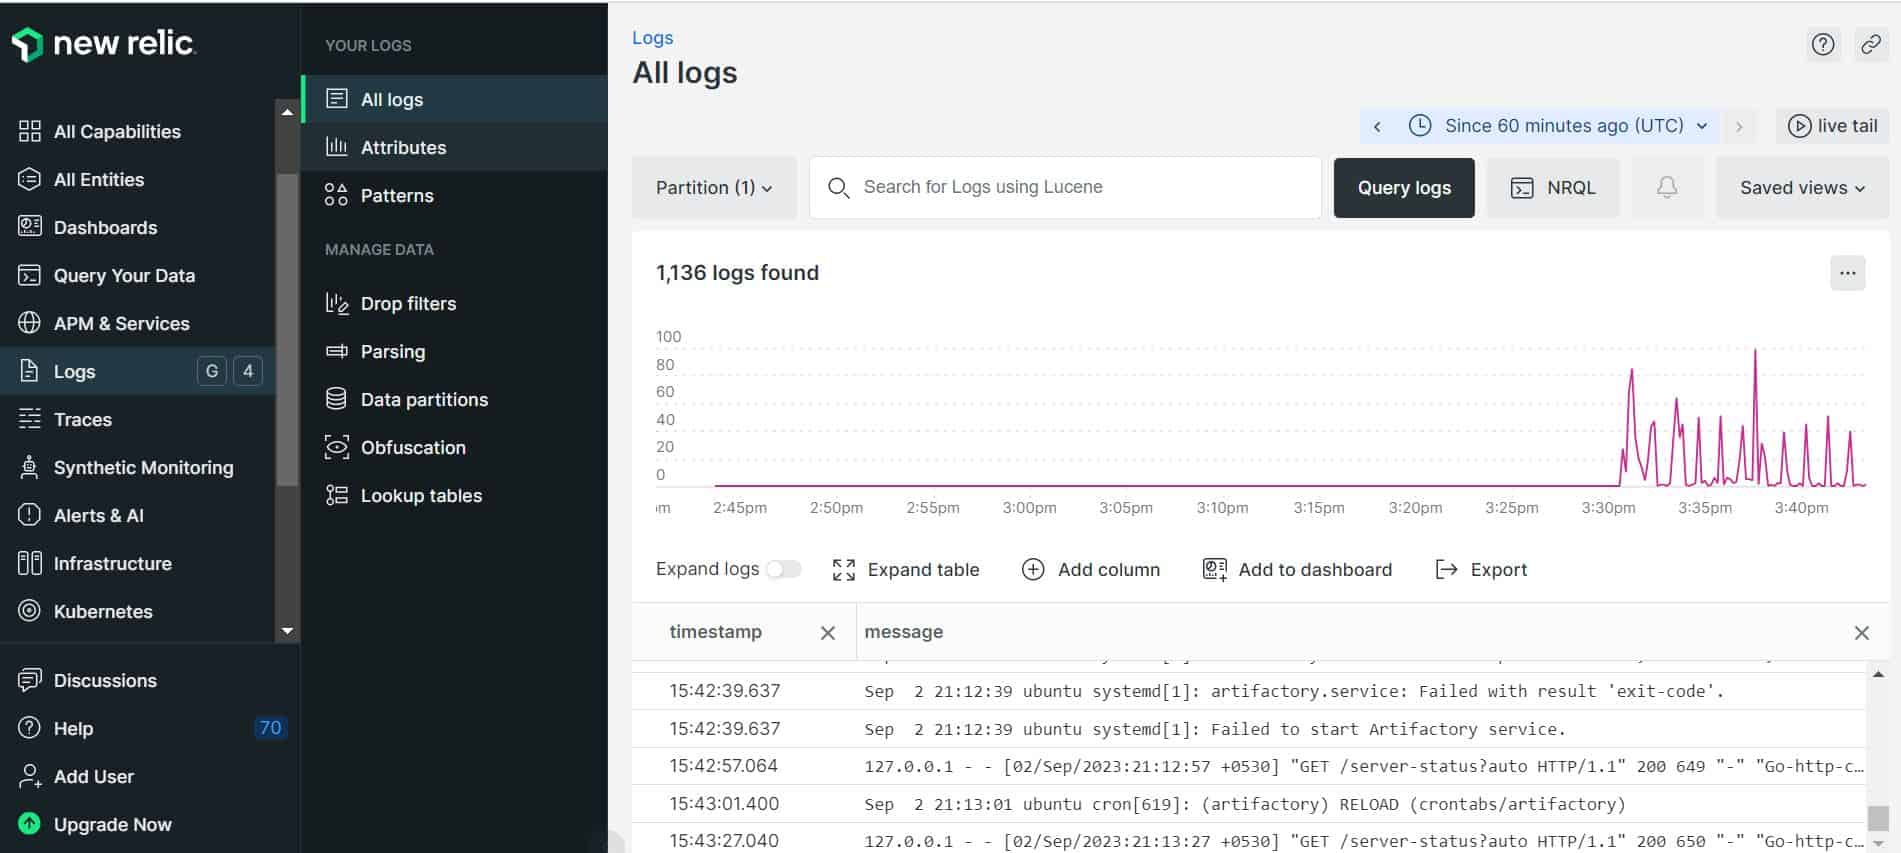Image resolution: width=1901 pixels, height=853 pixels.
Task: Go to previous time range arrow
Action: [x=1377, y=126]
